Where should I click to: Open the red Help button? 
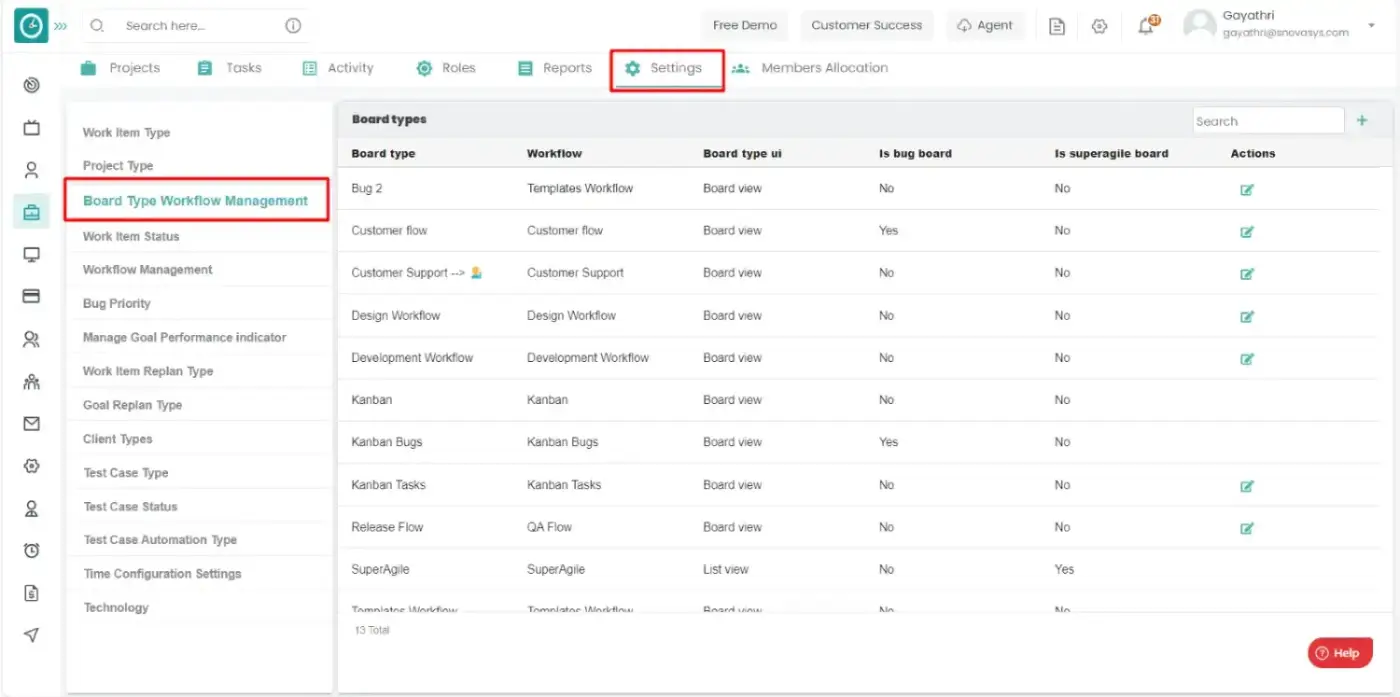(1339, 653)
